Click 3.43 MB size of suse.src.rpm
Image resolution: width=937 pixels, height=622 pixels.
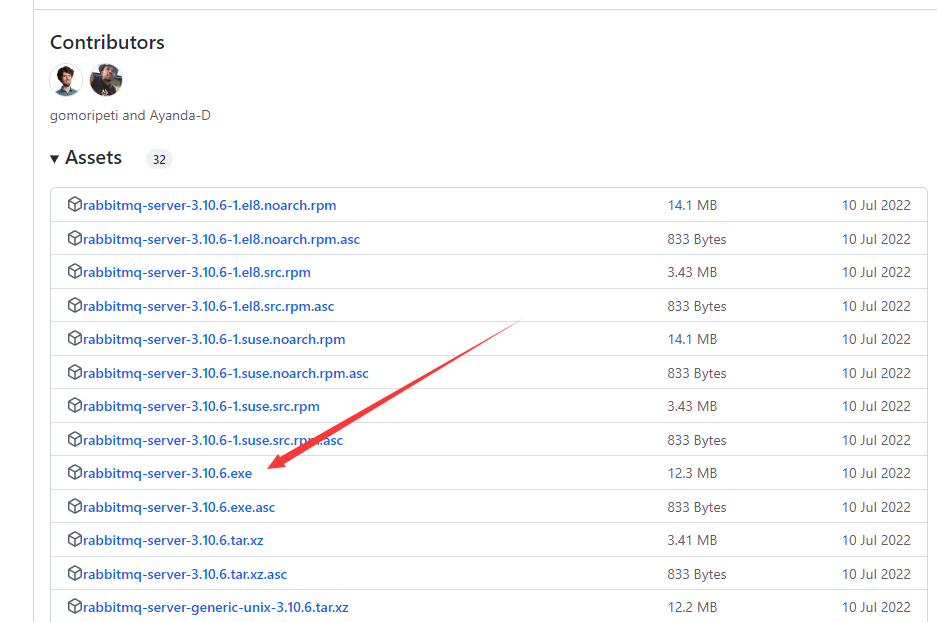click(x=692, y=406)
